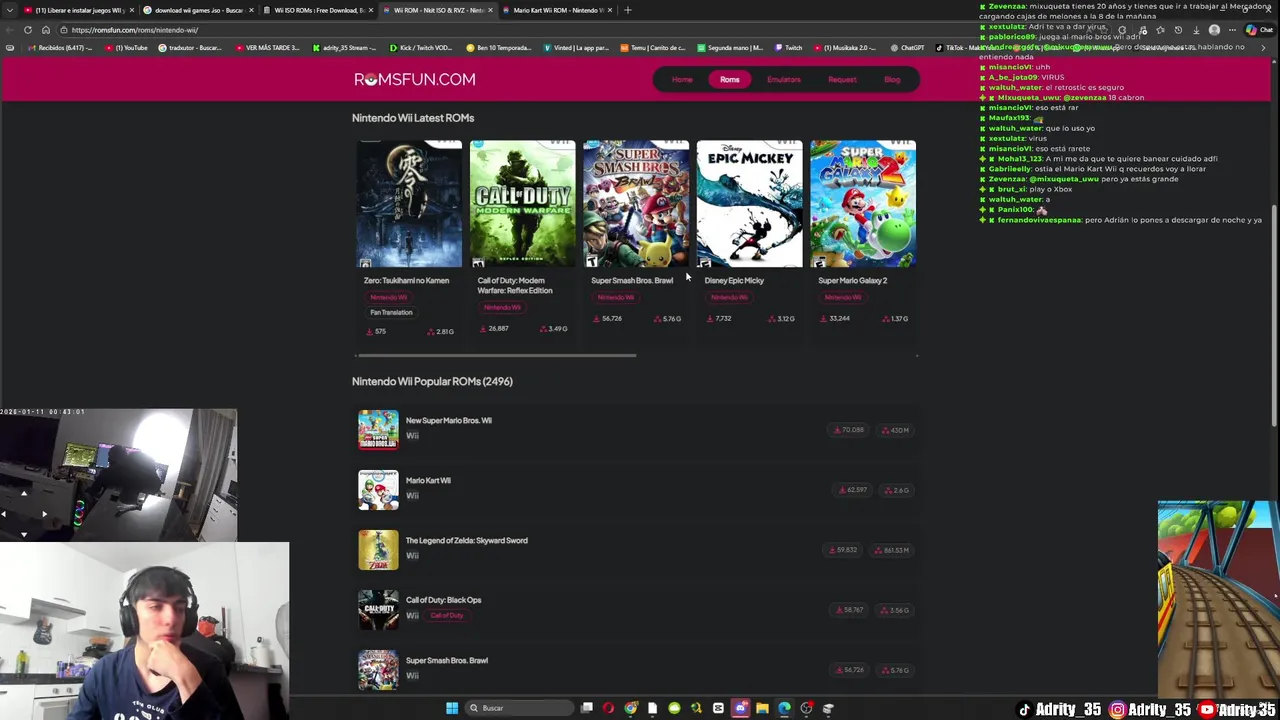Select the Roms navigation item
Screen dimensions: 1280x720
tap(730, 79)
